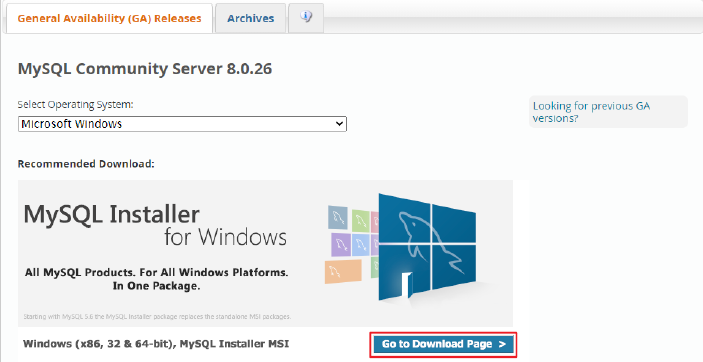The image size is (703, 362).
Task: Click the gray-blue dolphin tile in banner
Action: click(337, 218)
